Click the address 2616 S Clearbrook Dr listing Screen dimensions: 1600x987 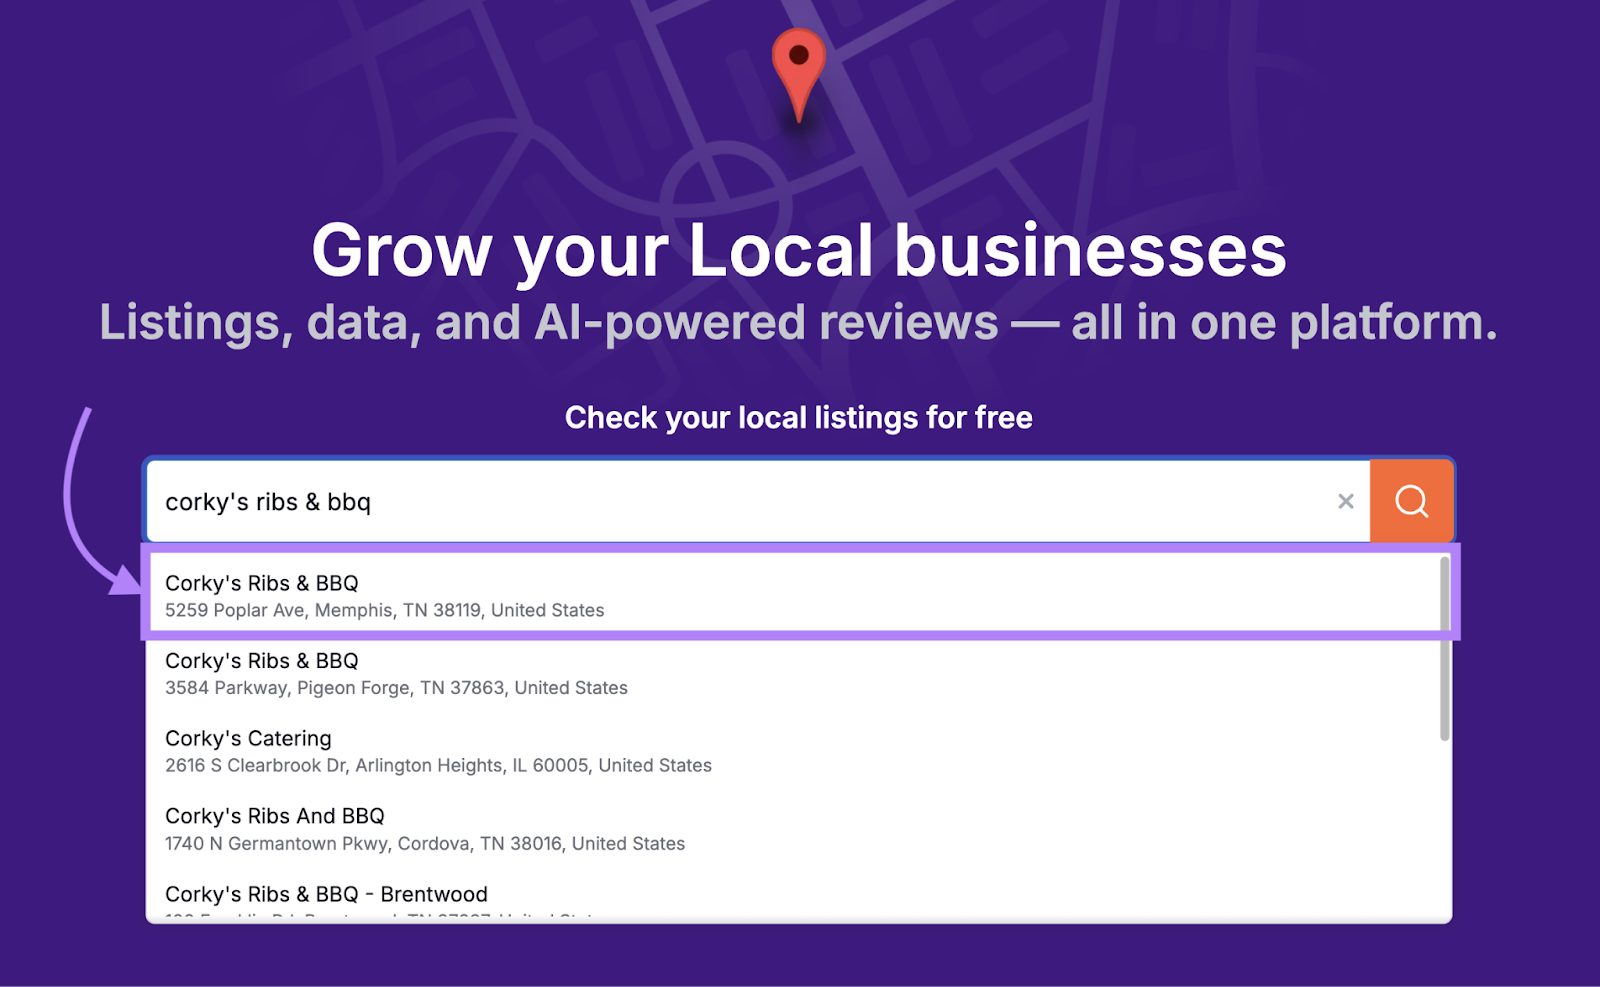point(437,765)
